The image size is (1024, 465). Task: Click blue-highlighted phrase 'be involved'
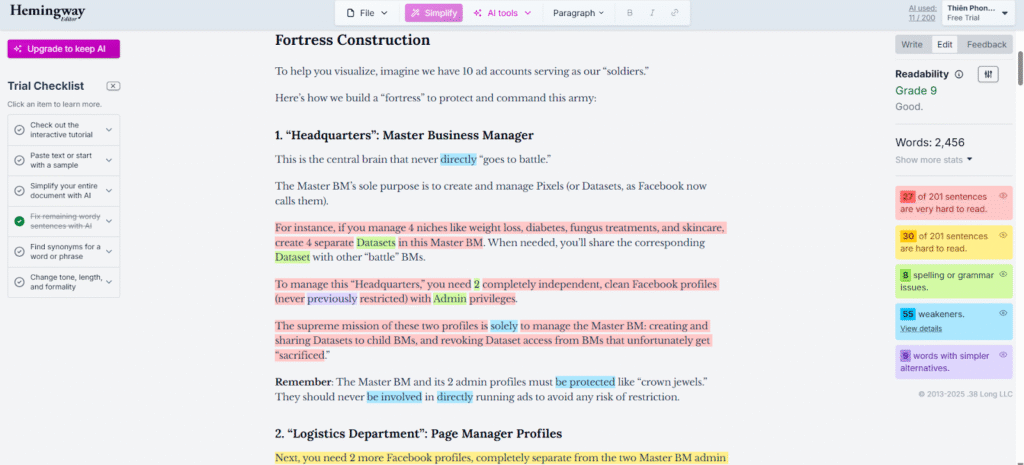coord(394,396)
